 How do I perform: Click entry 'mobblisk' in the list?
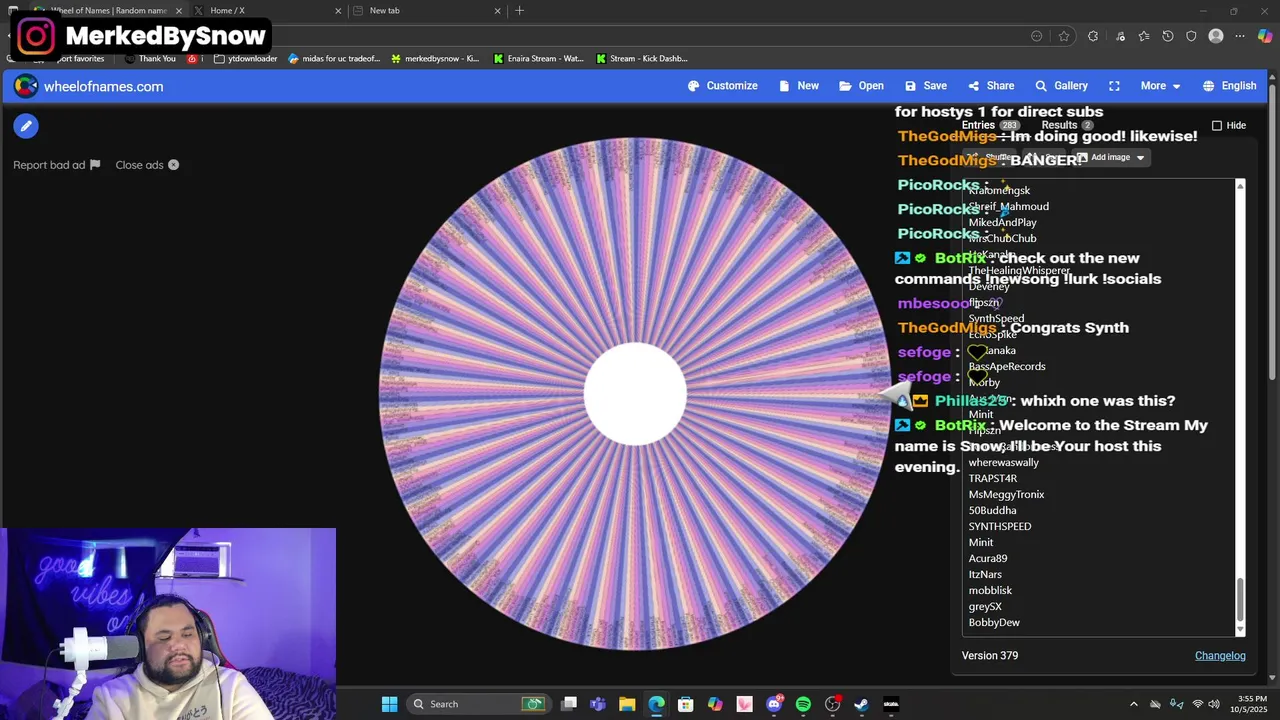point(990,590)
